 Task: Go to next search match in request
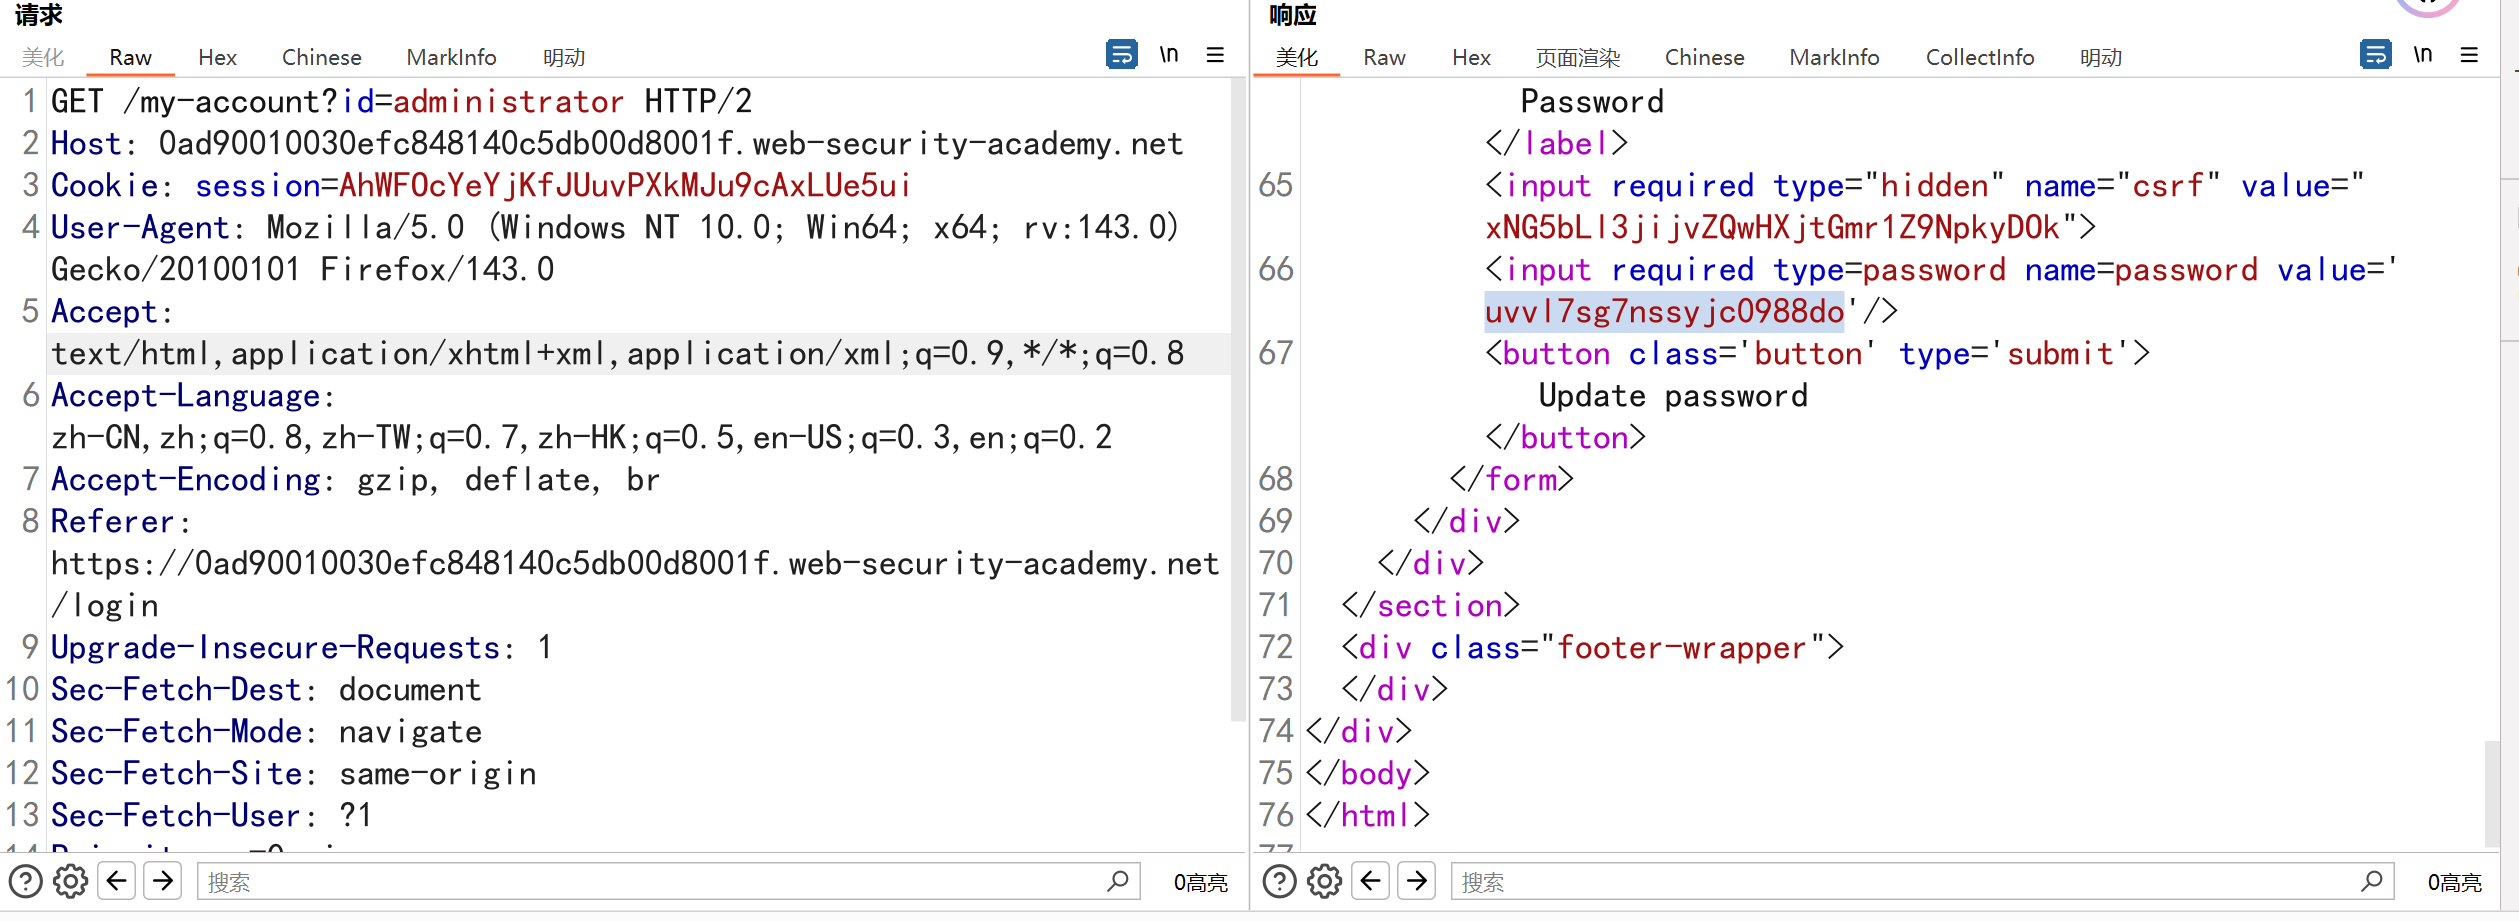(163, 881)
